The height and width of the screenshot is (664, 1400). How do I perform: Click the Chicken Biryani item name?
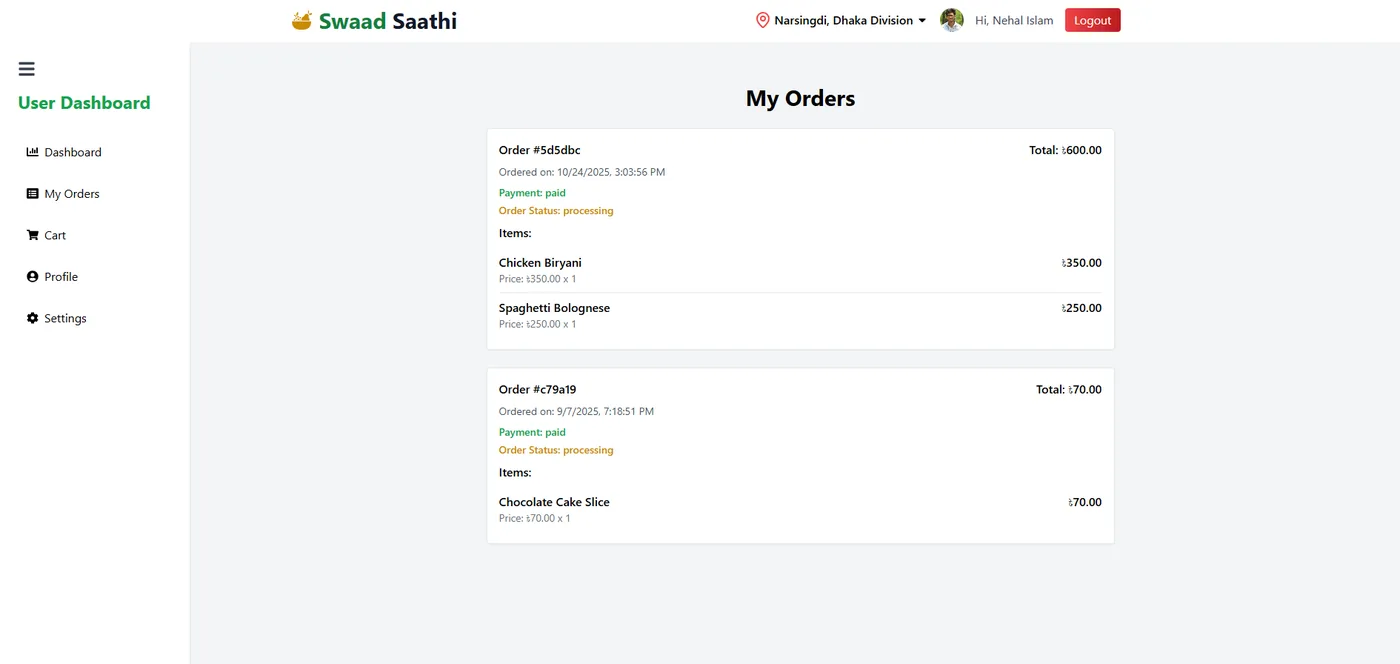point(540,263)
